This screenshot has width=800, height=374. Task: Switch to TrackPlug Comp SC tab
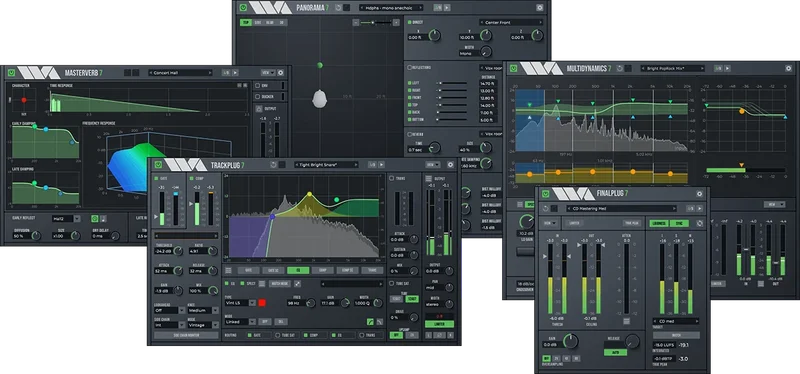pyautogui.click(x=347, y=270)
